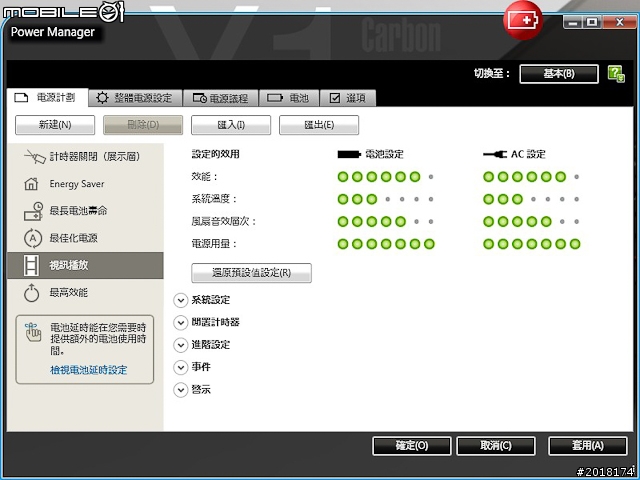Image resolution: width=640 pixels, height=480 pixels.
Task: Click the AC plug icon next to AC 設定
Action: coord(495,154)
